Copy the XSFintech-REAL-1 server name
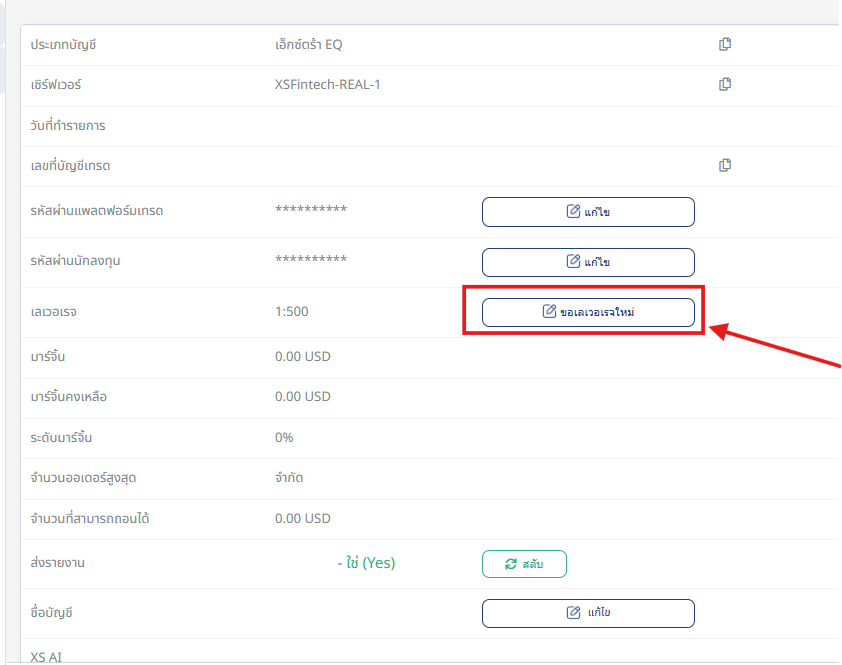 point(725,84)
